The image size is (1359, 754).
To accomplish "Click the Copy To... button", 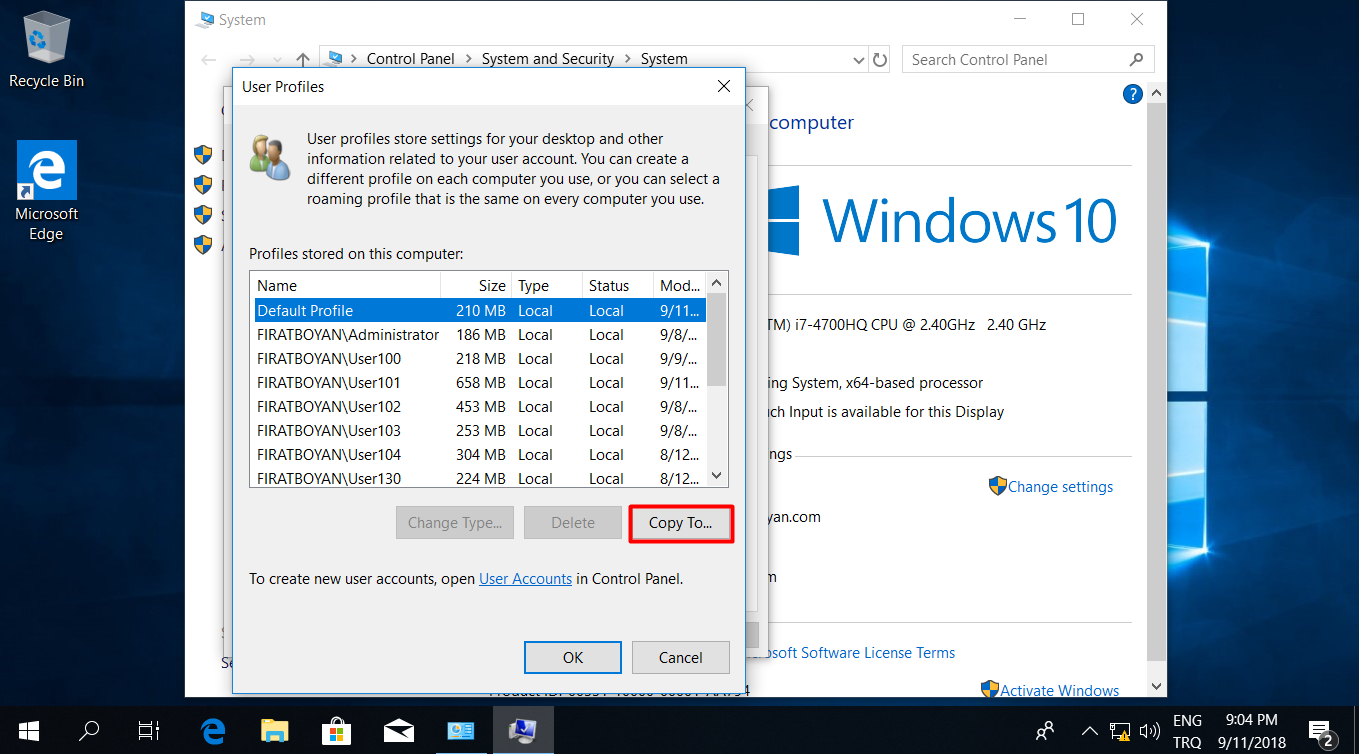I will tap(680, 523).
